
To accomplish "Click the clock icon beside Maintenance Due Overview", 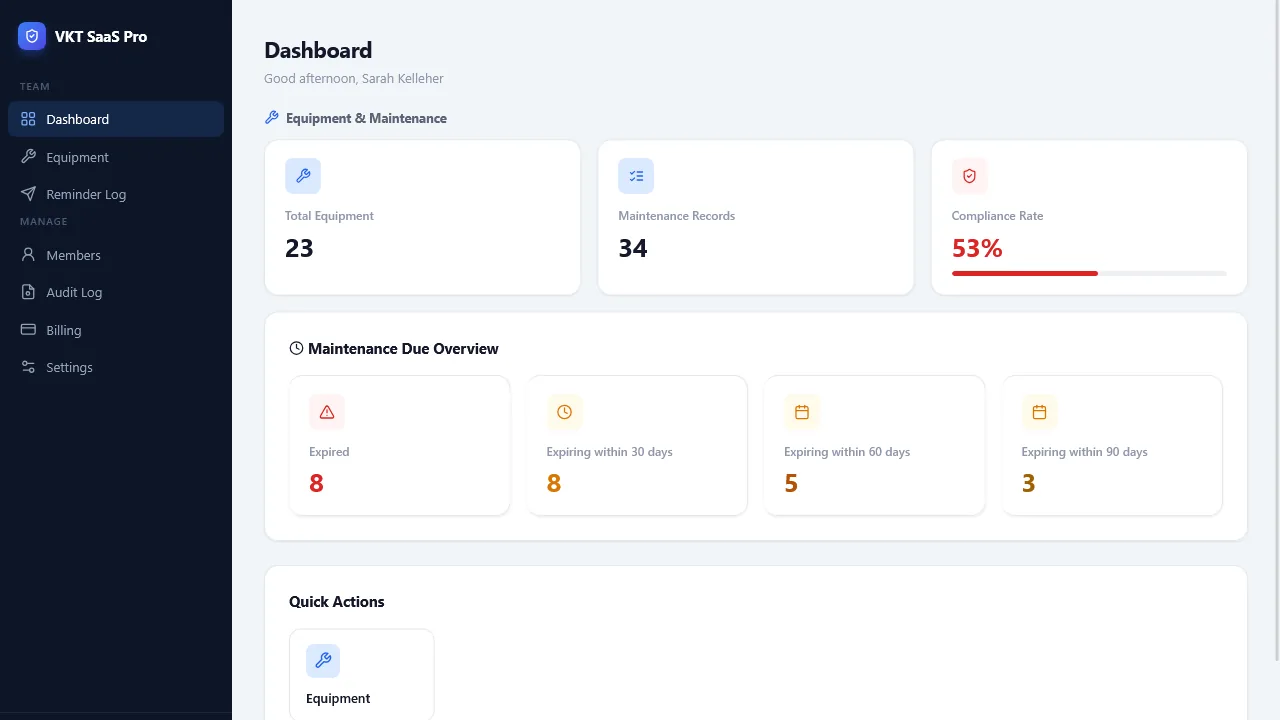I will tap(296, 348).
